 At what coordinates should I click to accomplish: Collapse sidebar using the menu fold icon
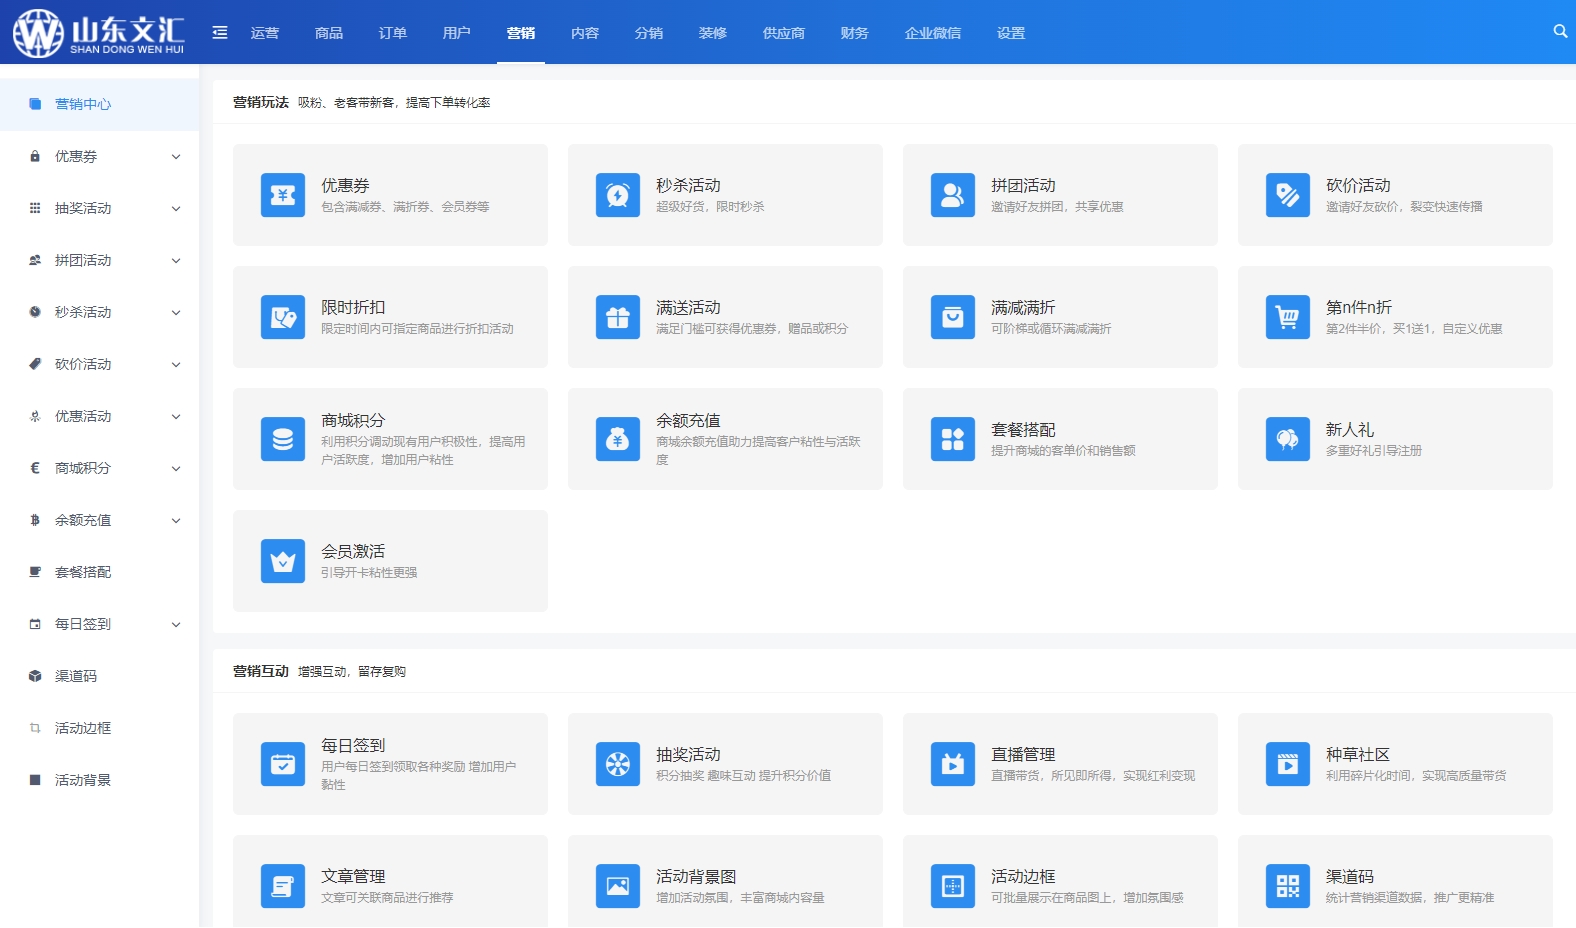(220, 33)
